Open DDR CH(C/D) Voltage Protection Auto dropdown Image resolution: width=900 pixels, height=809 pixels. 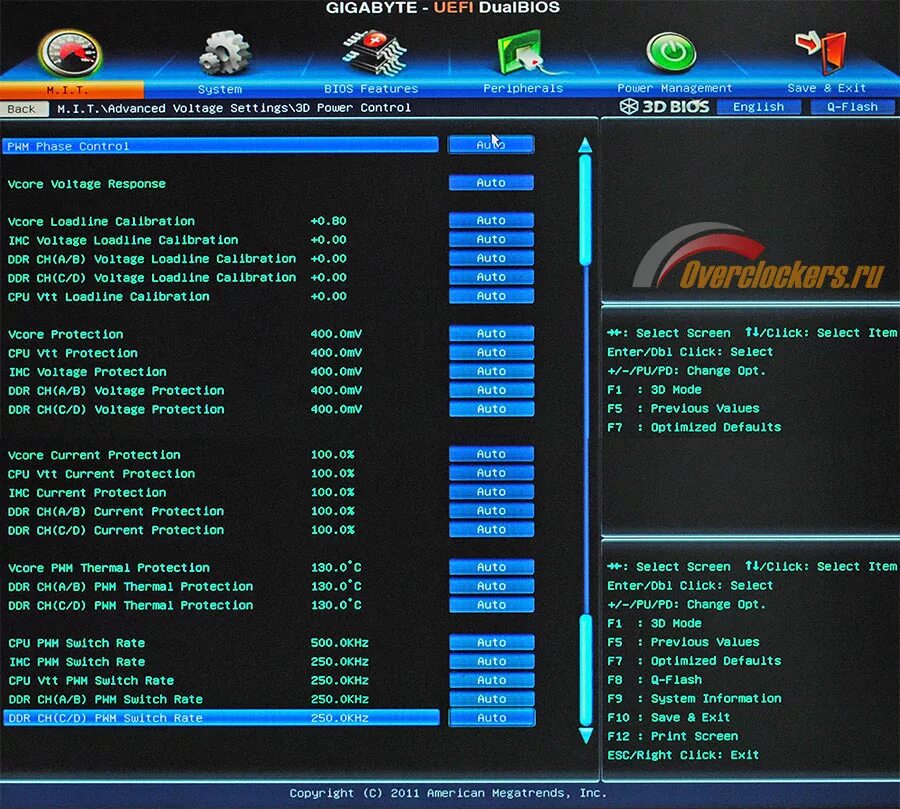[x=491, y=409]
